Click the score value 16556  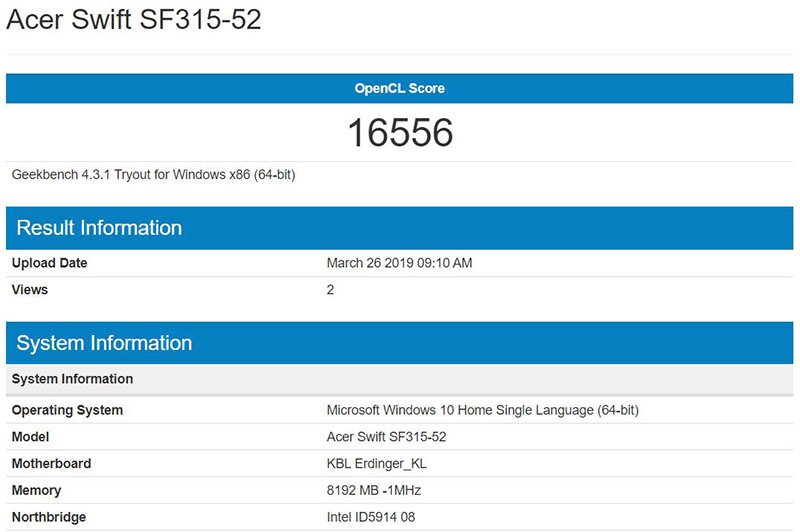400,133
